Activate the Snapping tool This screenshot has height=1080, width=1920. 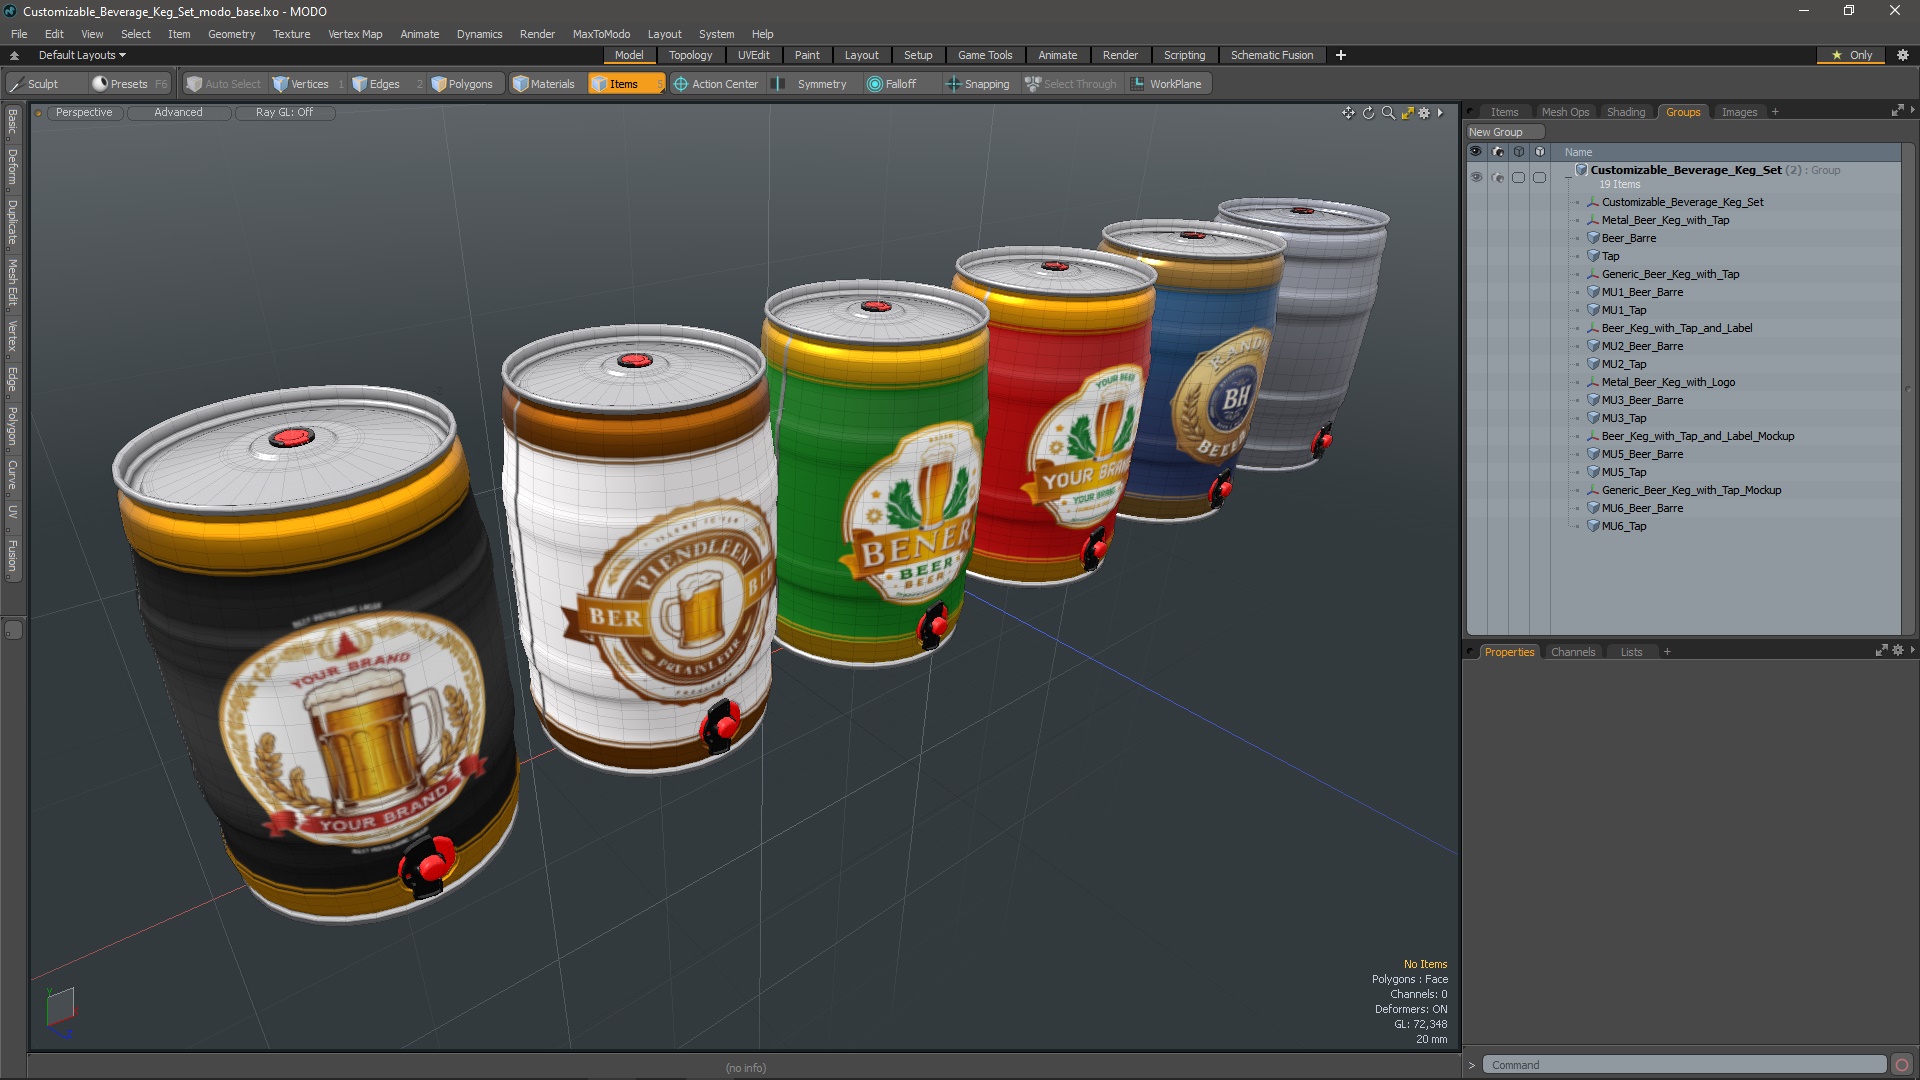(x=978, y=84)
